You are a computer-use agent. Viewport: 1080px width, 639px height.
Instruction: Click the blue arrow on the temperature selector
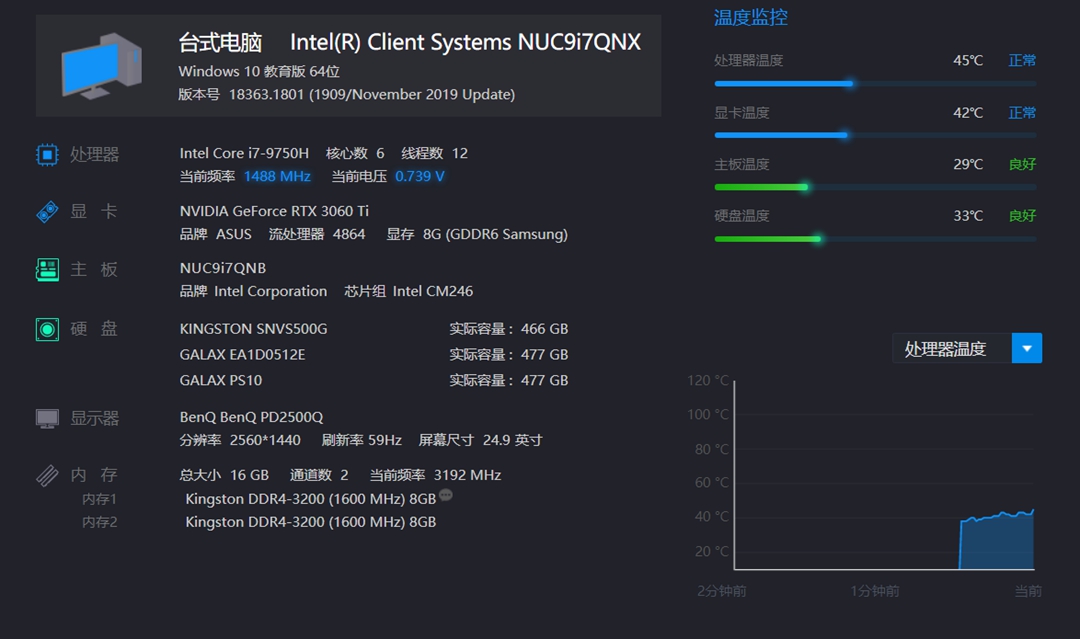pos(1027,348)
